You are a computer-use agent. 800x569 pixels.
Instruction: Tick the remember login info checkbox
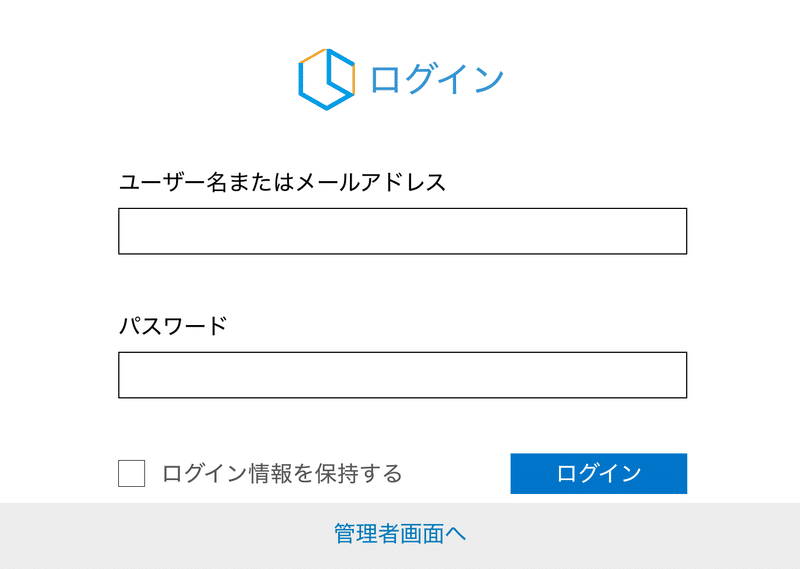tap(132, 474)
